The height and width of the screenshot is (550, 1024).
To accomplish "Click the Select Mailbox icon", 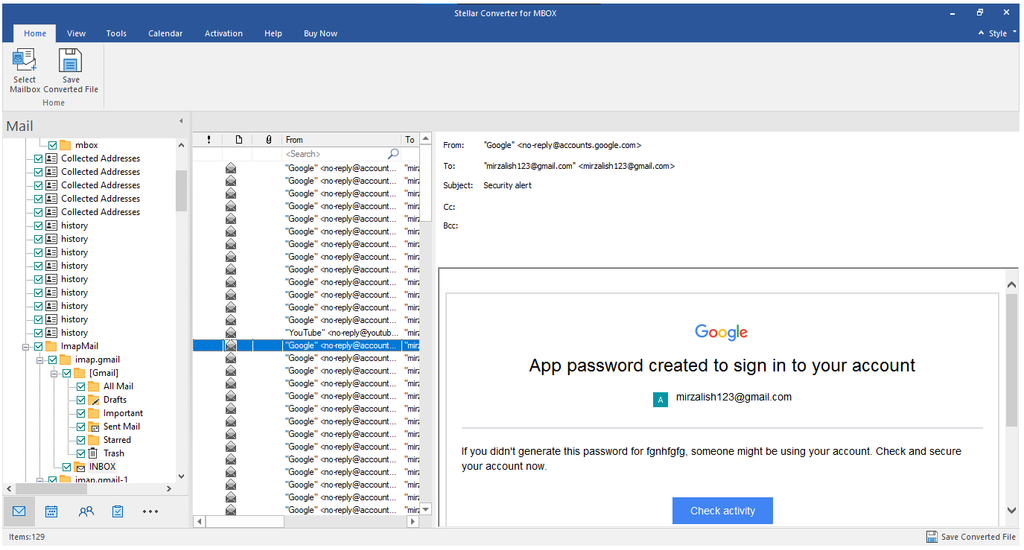I will [25, 59].
